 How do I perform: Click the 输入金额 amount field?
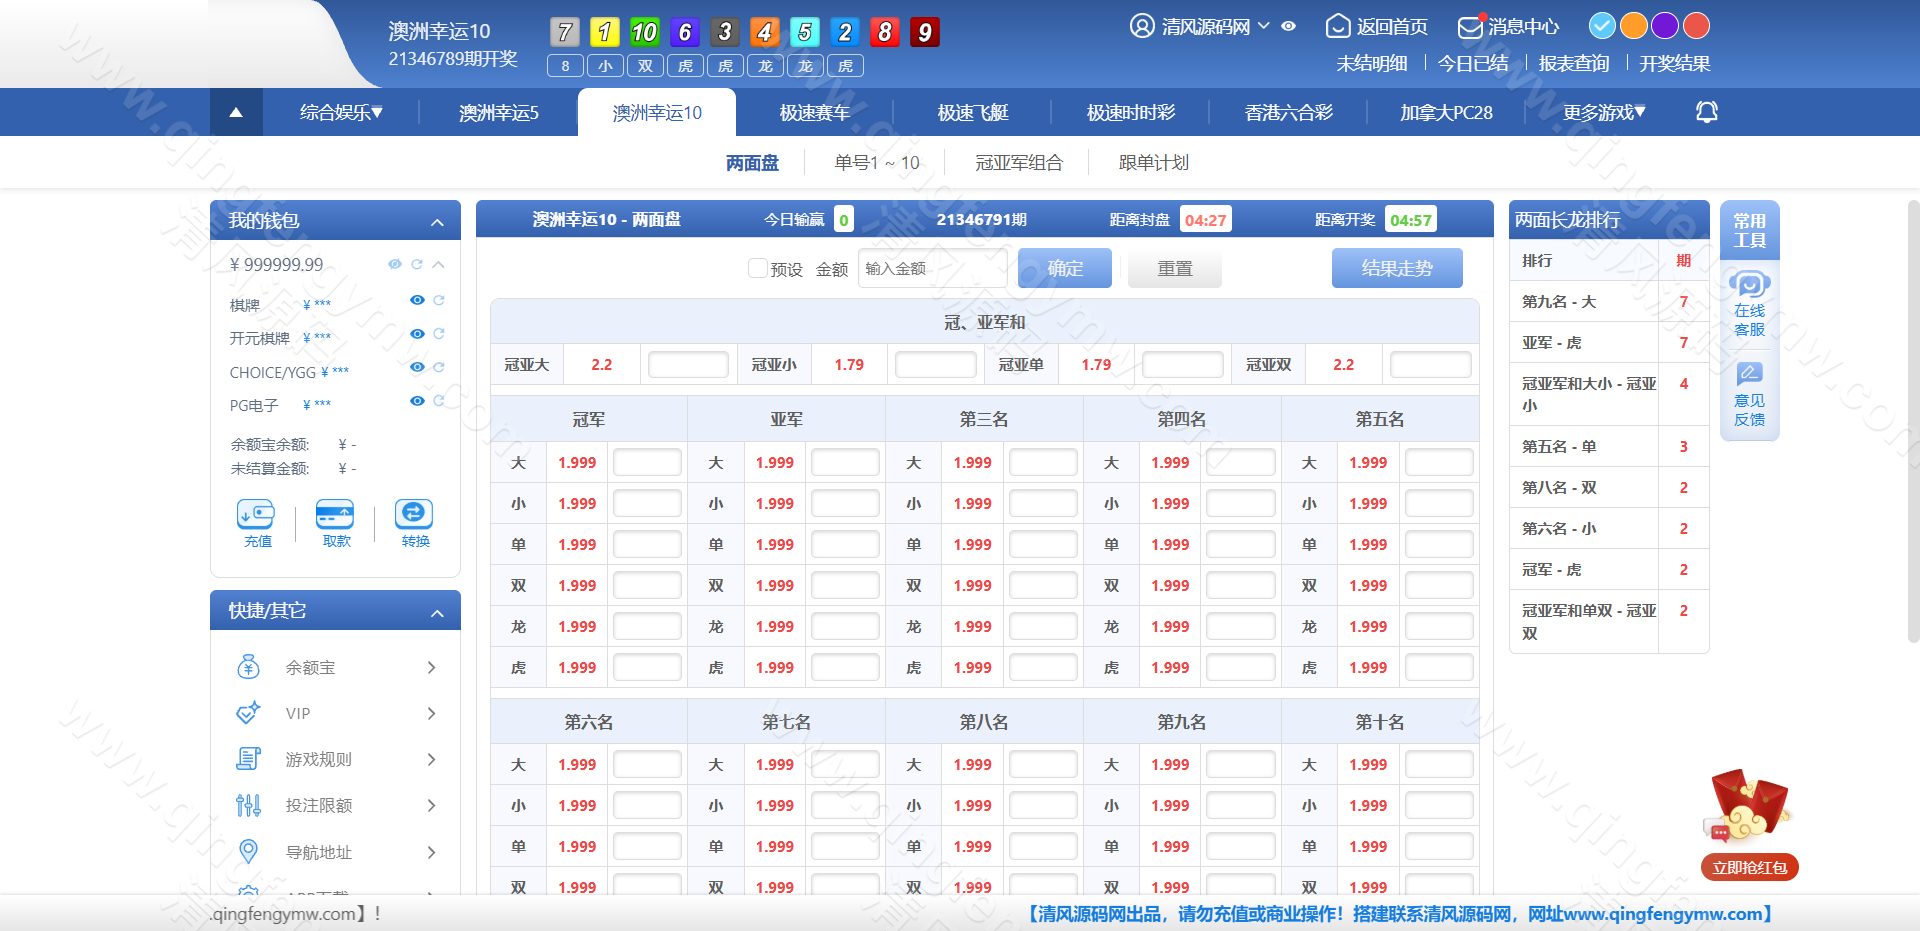pos(932,268)
